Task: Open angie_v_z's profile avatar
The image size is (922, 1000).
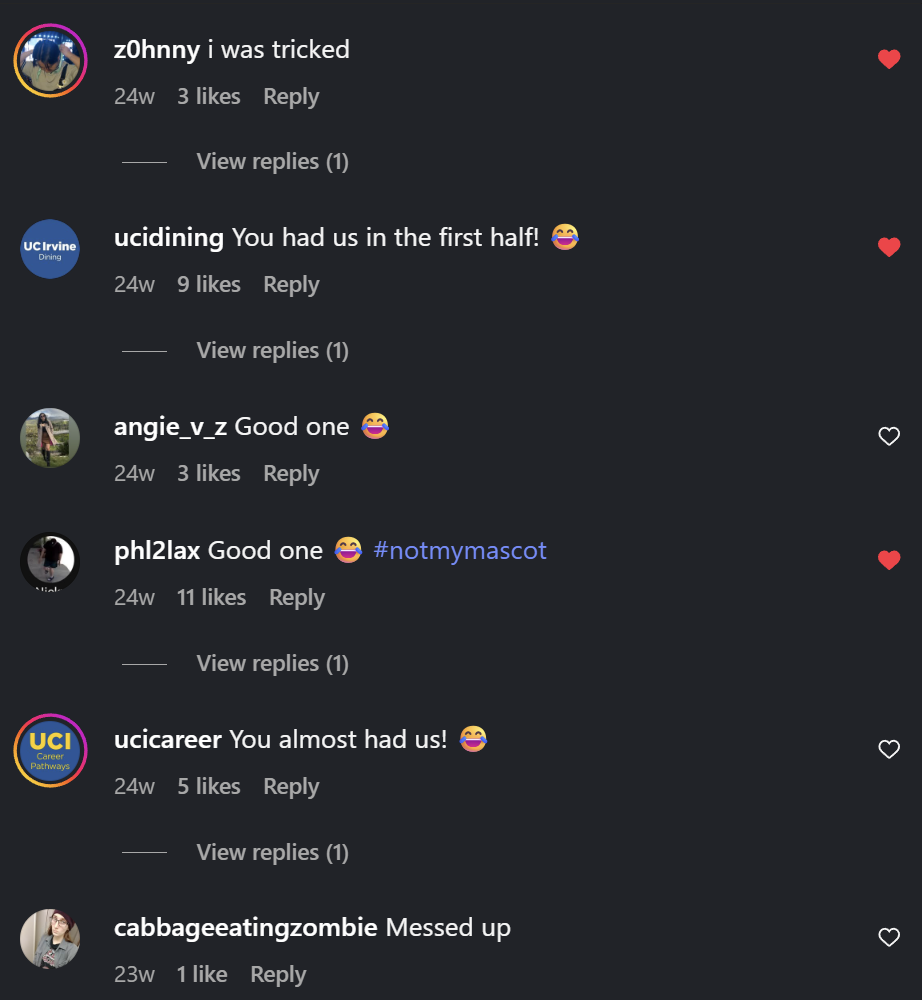Action: [50, 438]
